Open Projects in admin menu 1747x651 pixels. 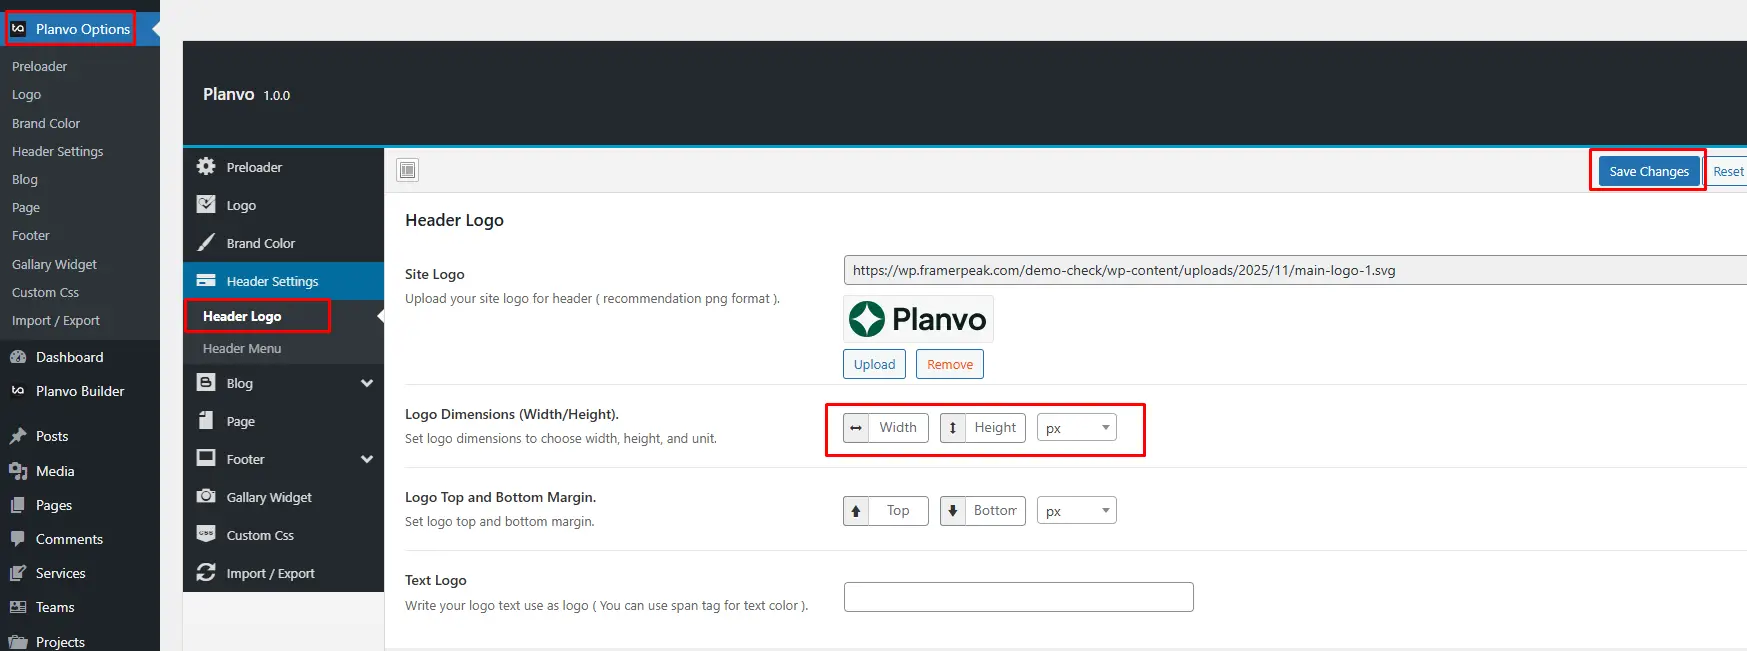click(x=60, y=641)
